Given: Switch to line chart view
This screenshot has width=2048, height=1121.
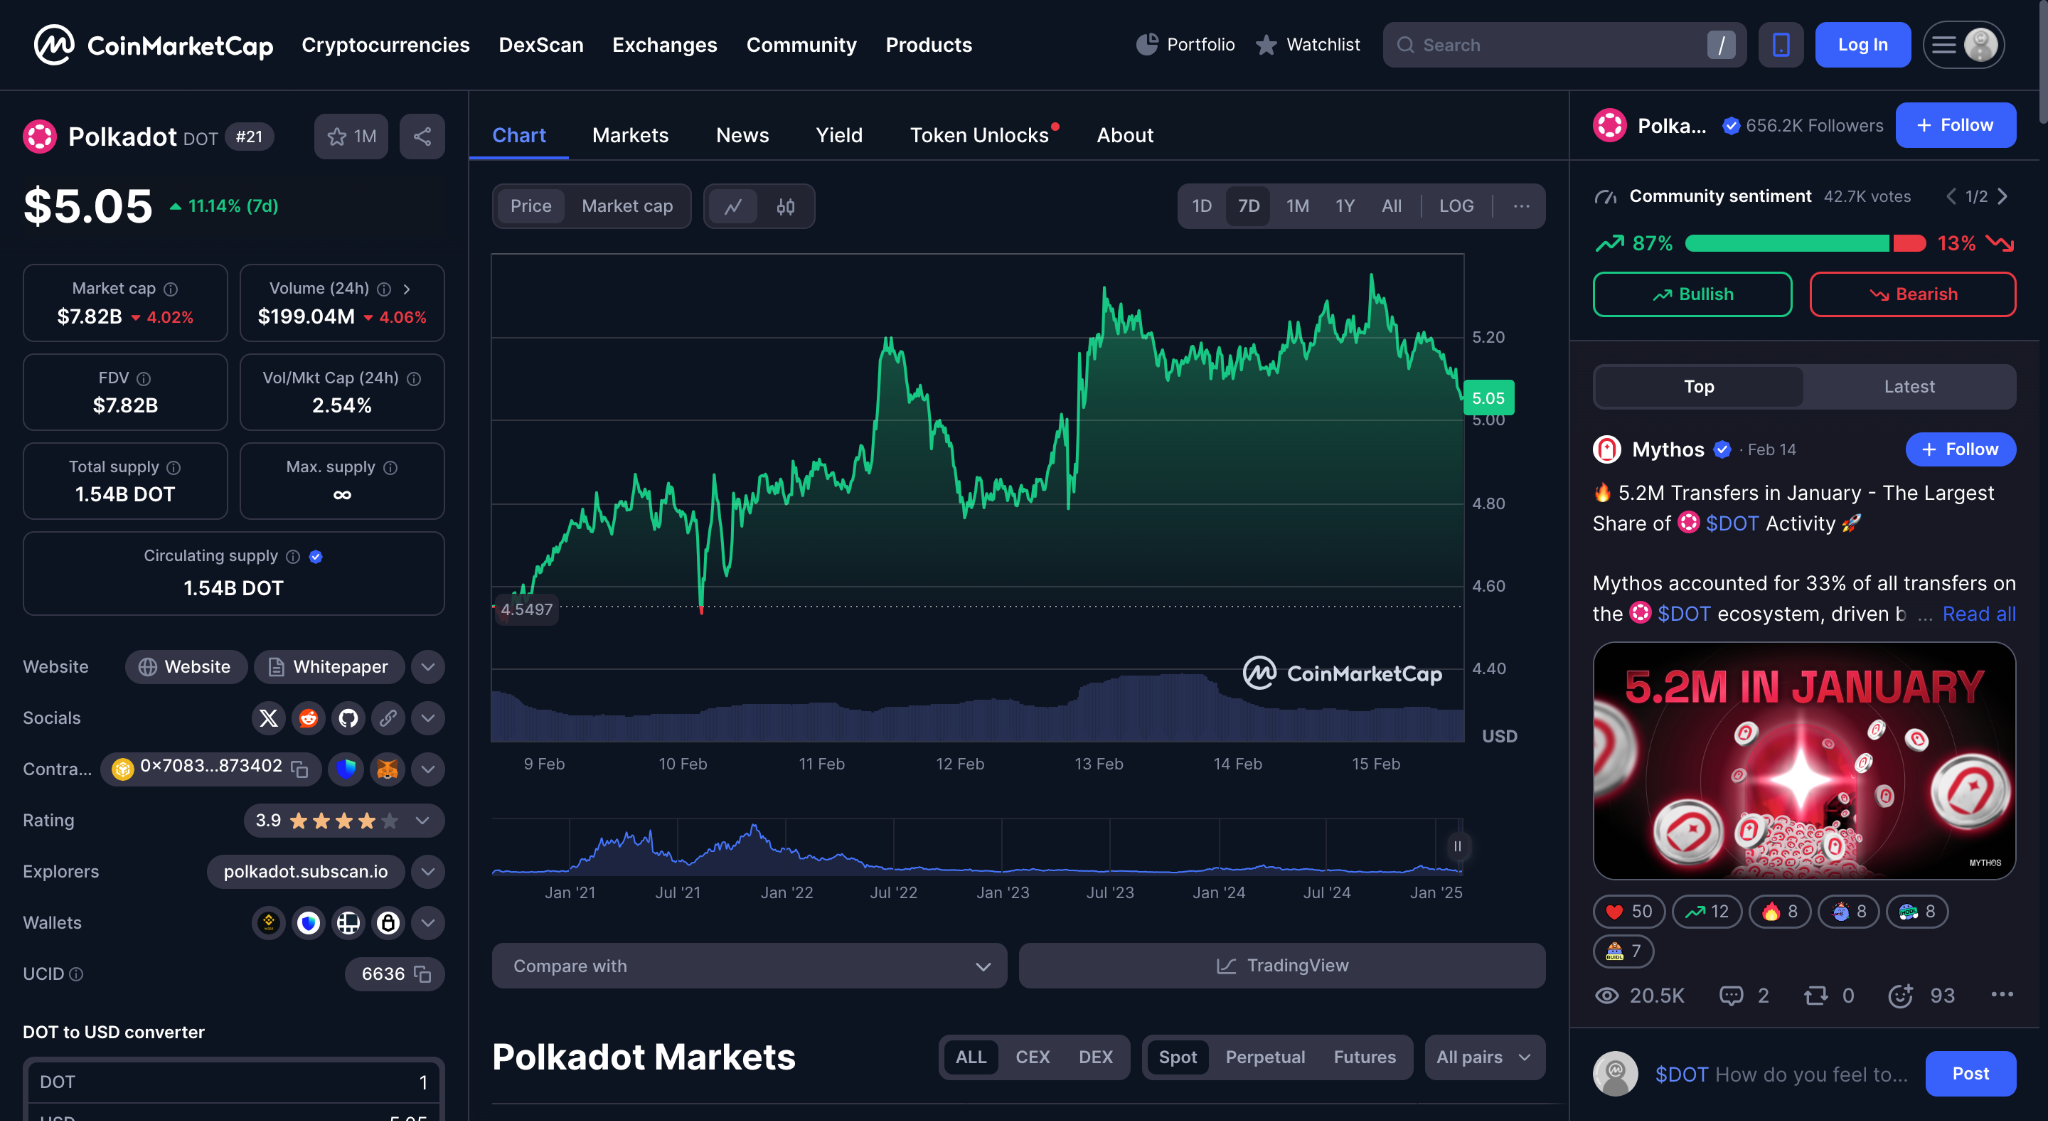Looking at the screenshot, I should pyautogui.click(x=733, y=206).
